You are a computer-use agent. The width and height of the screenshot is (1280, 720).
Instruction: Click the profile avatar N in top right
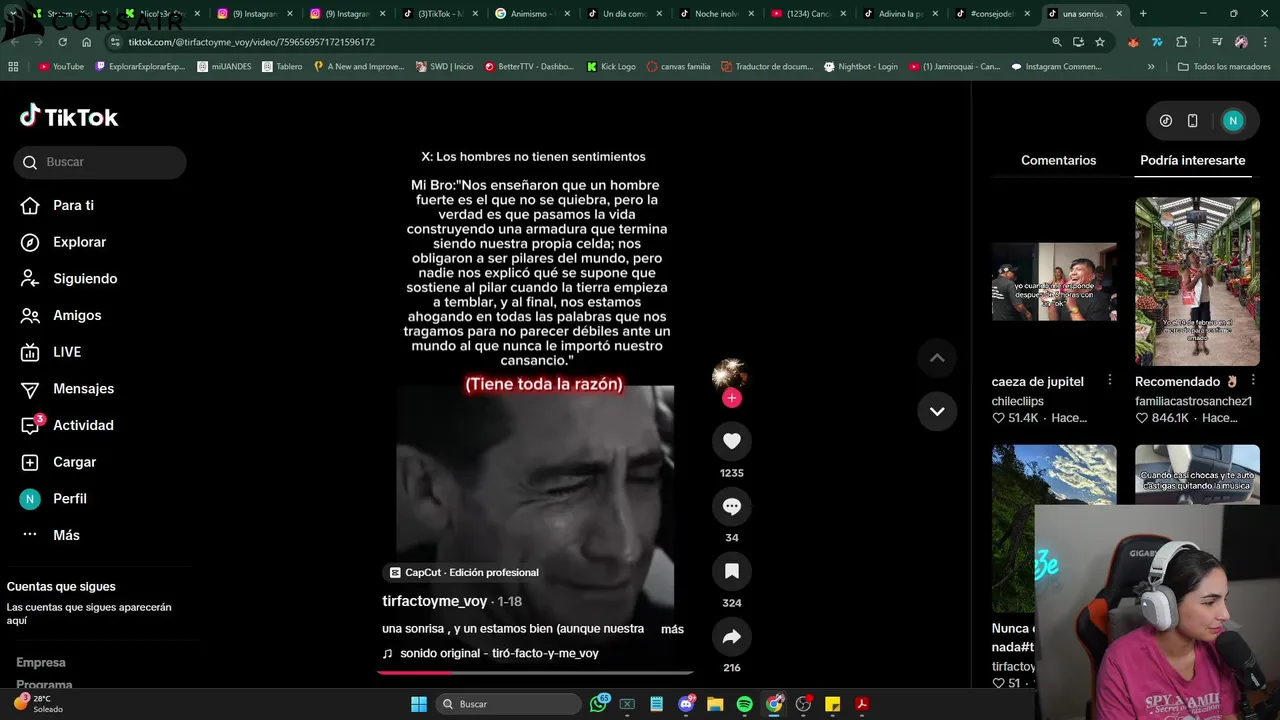point(1232,121)
